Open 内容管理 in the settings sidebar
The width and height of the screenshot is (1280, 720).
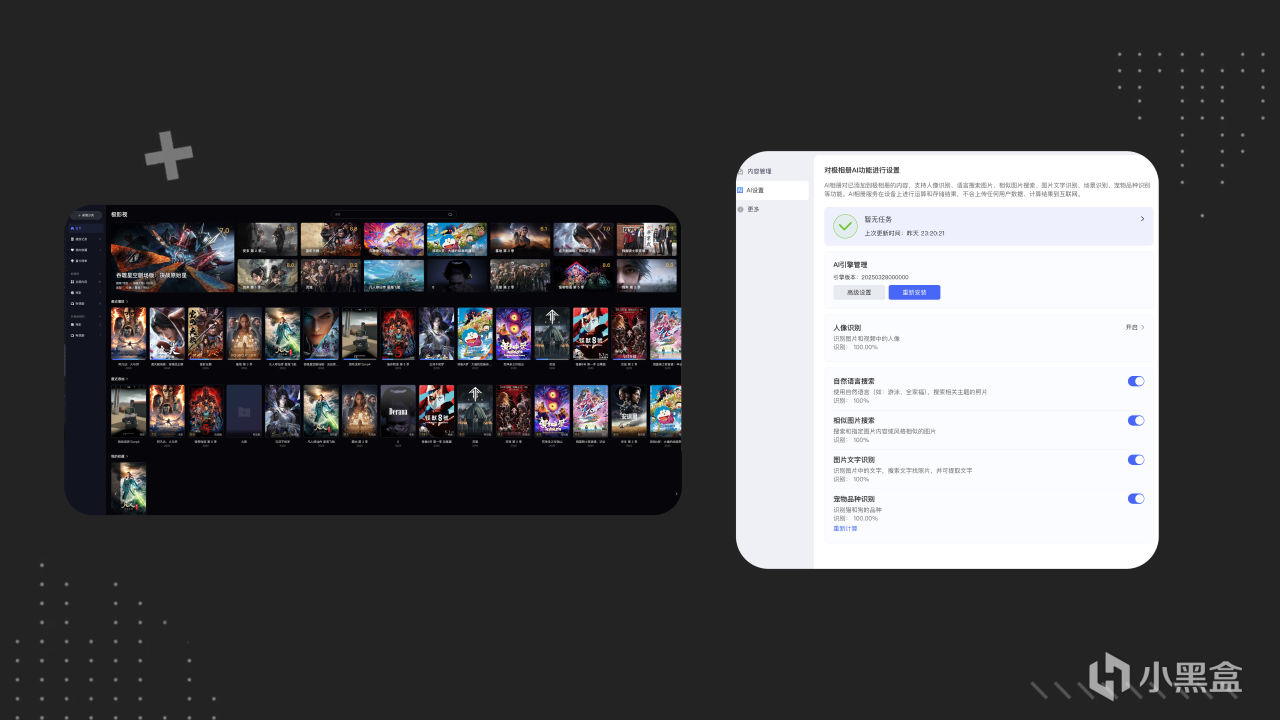click(759, 172)
